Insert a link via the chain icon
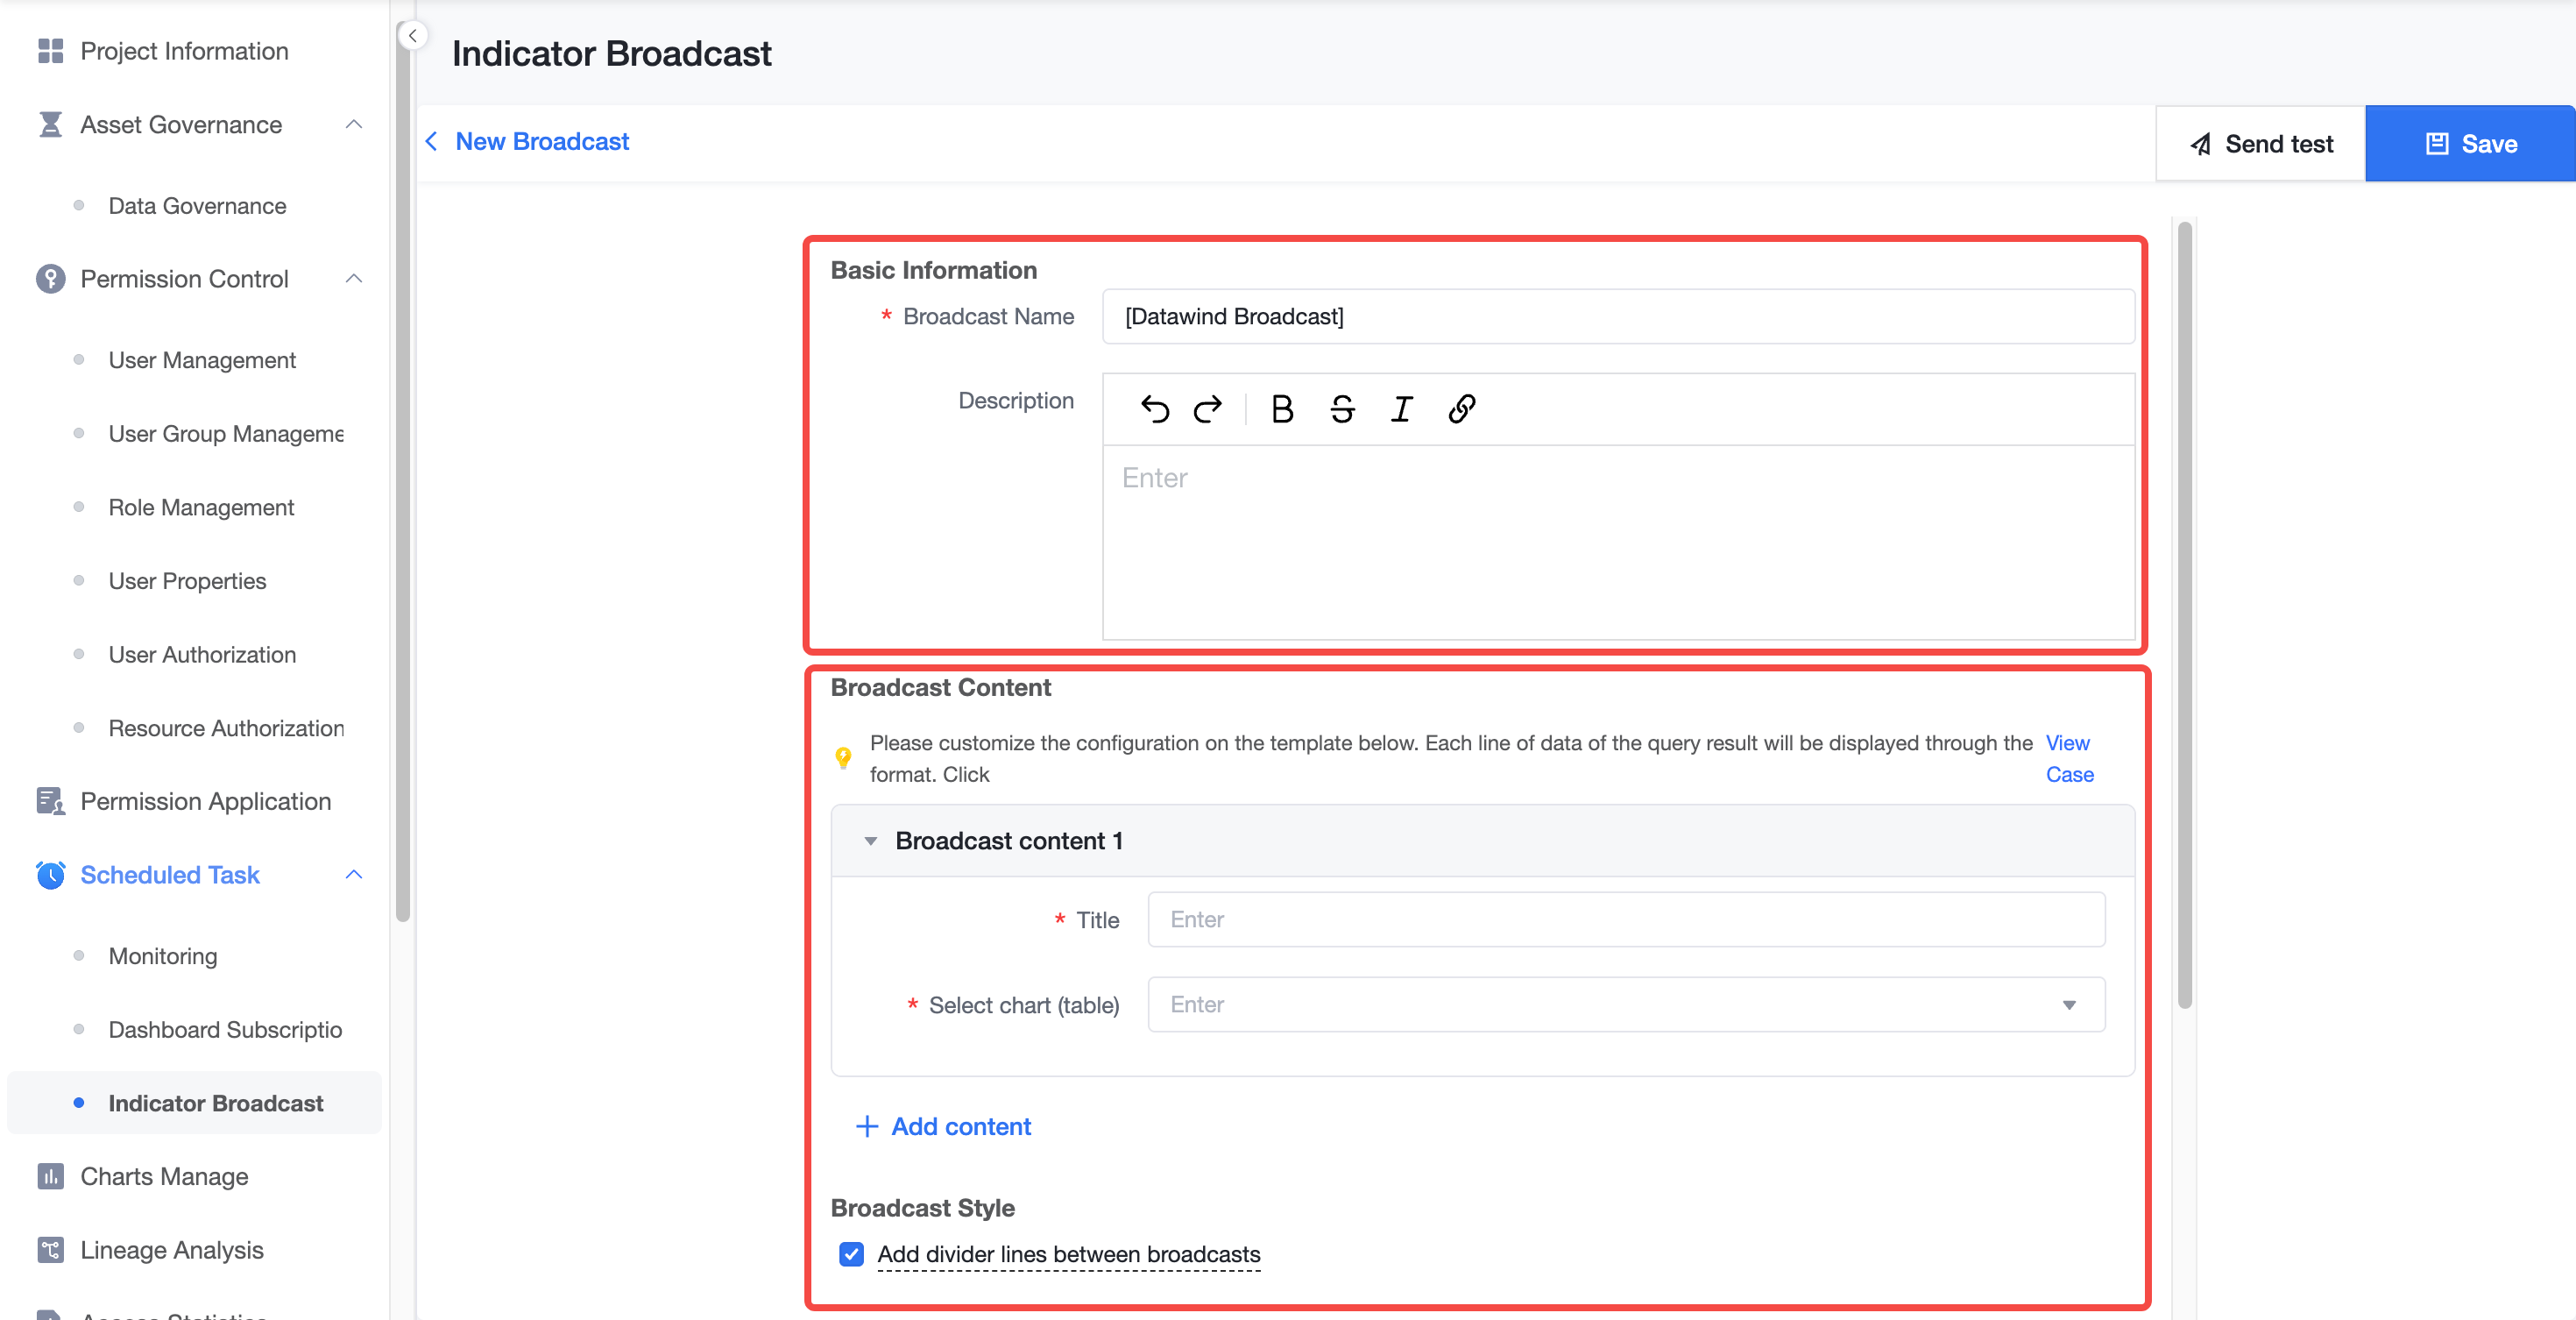2576x1320 pixels. [x=1462, y=409]
